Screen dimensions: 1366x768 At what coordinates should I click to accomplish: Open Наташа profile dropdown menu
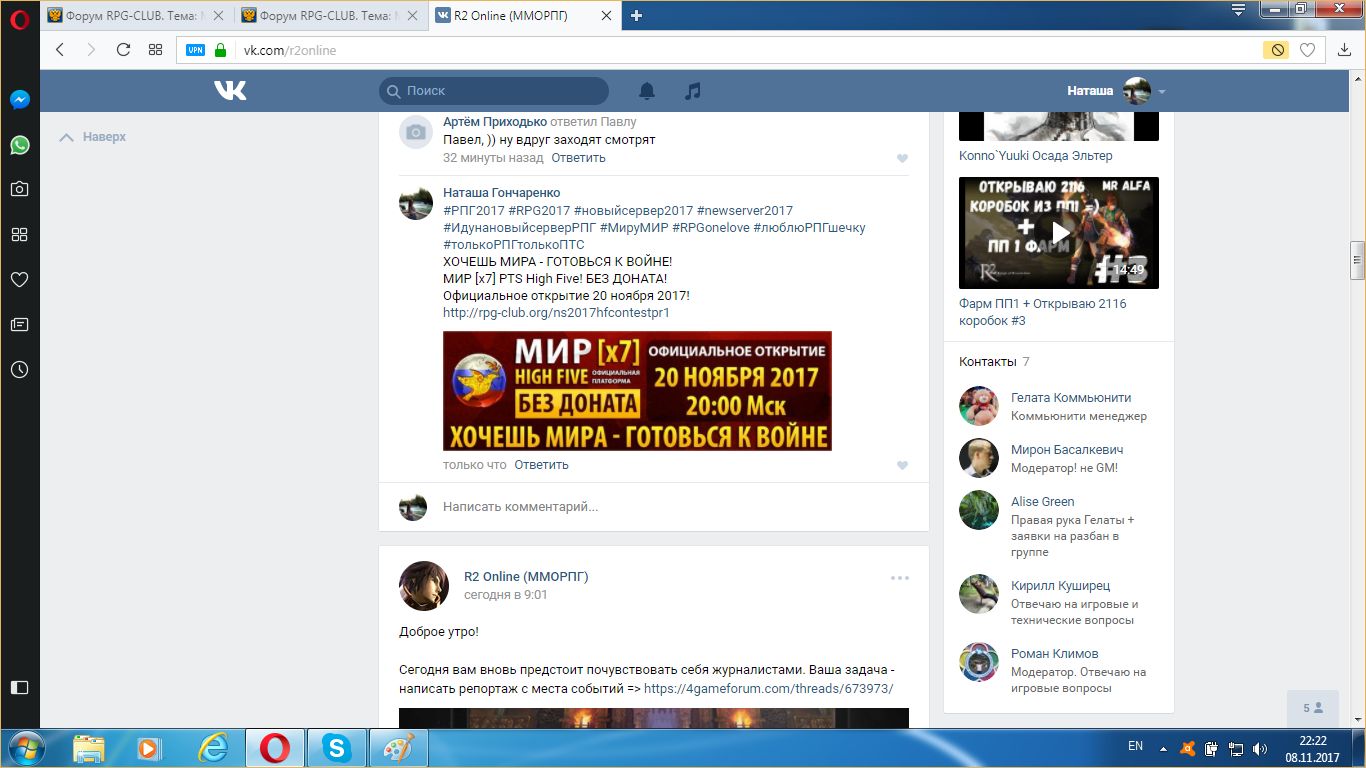(x=1116, y=91)
